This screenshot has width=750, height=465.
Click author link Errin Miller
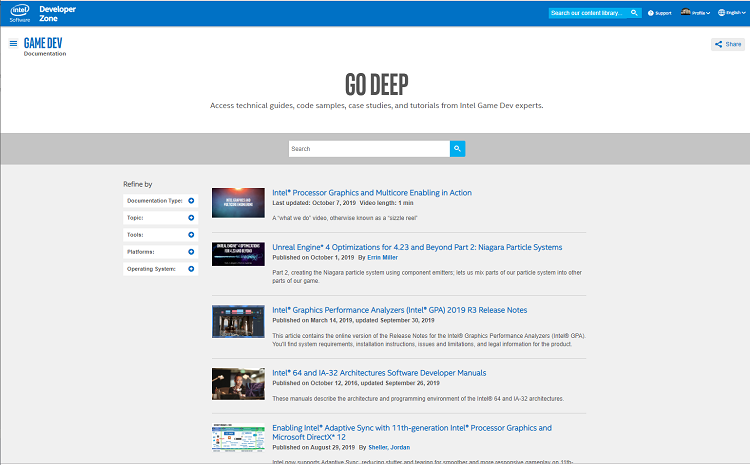click(382, 257)
